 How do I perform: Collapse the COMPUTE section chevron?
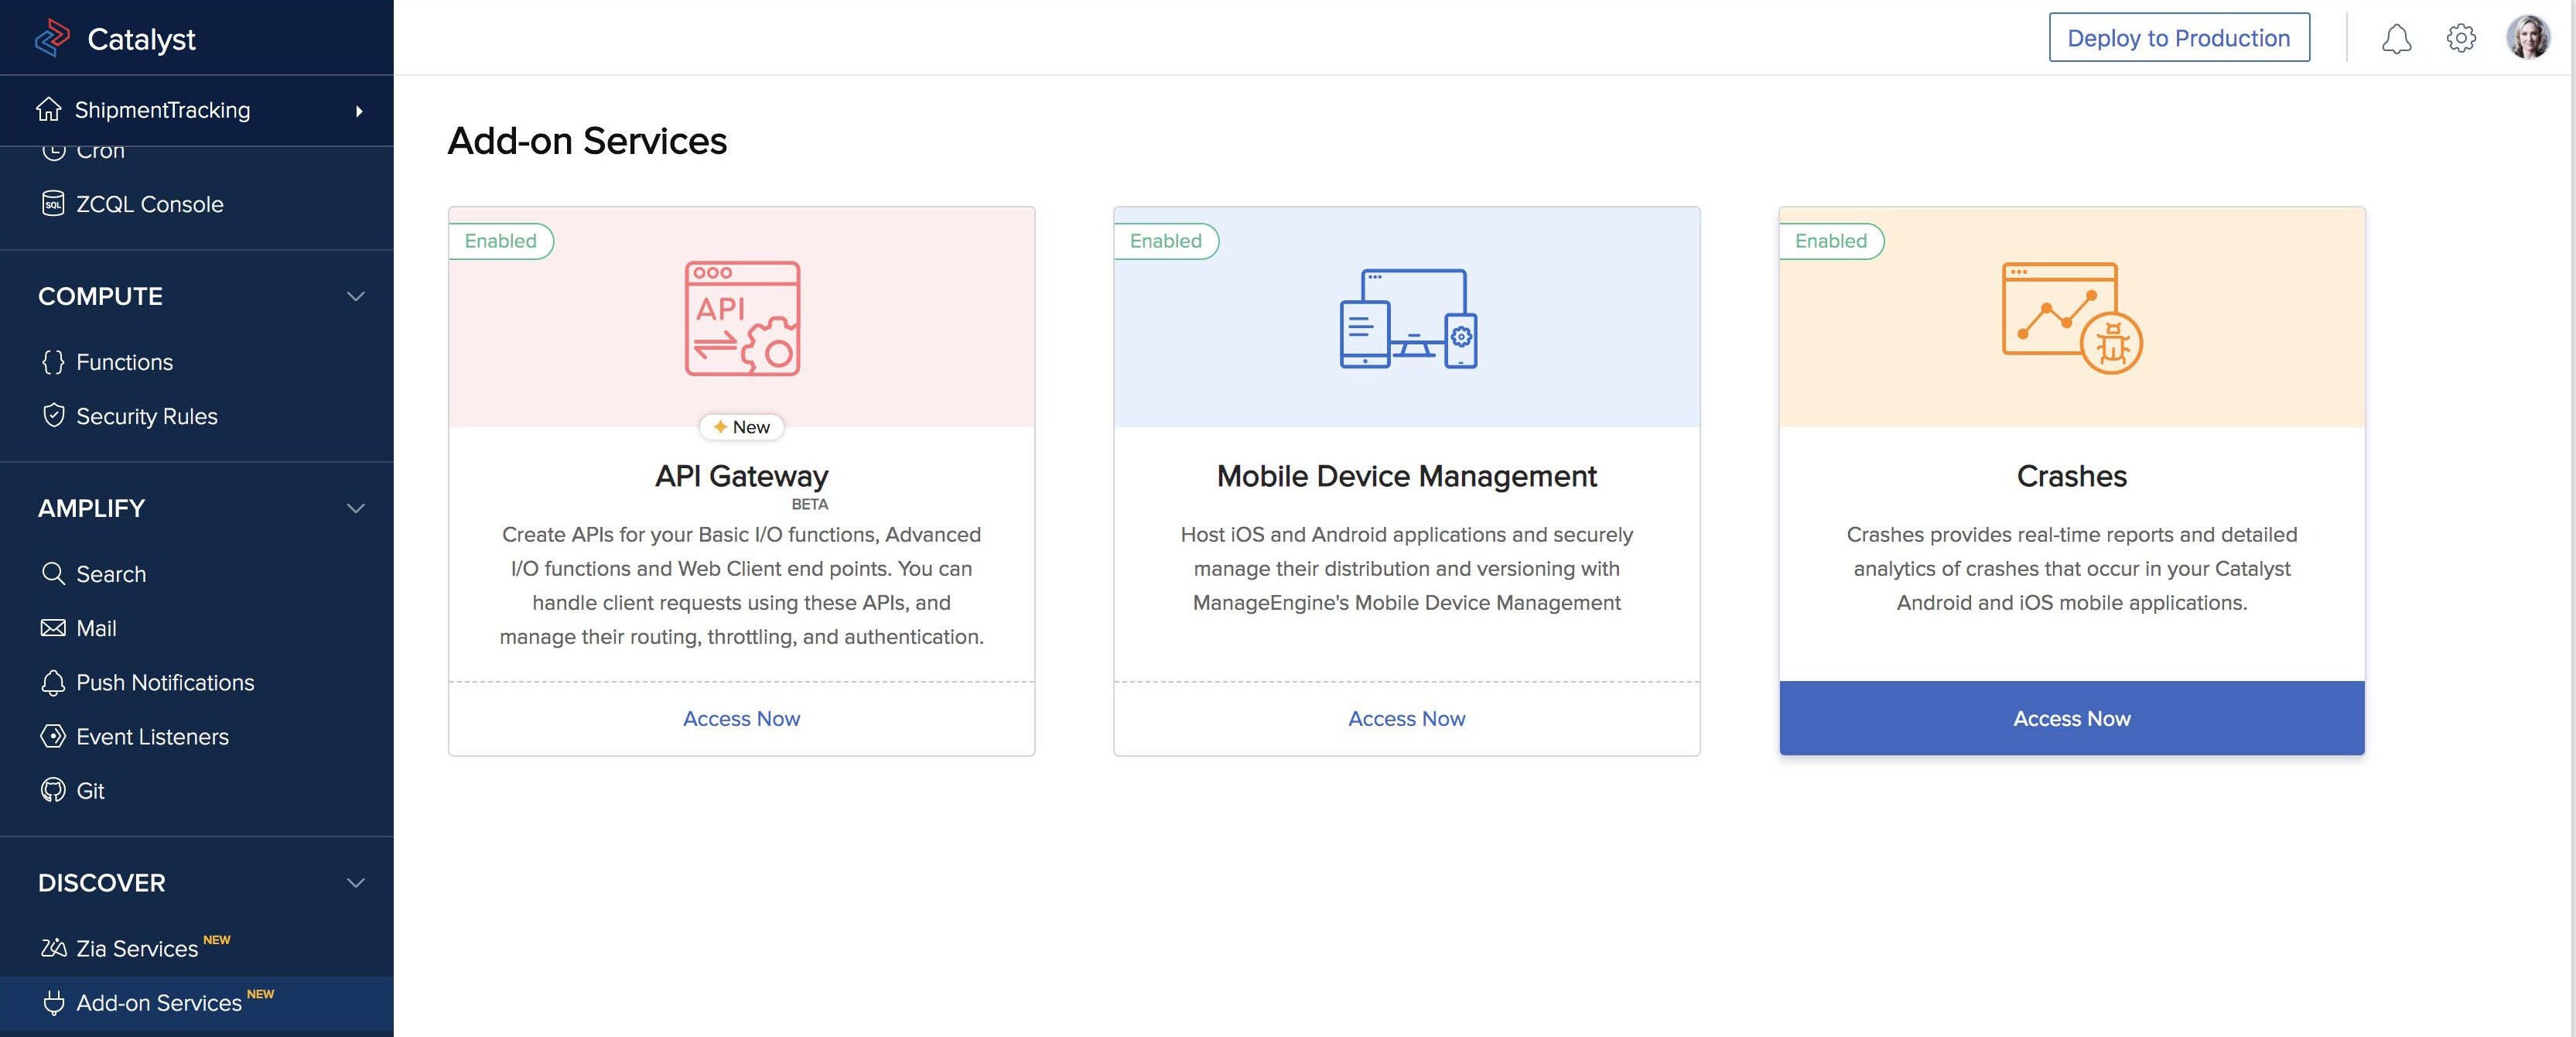355,297
